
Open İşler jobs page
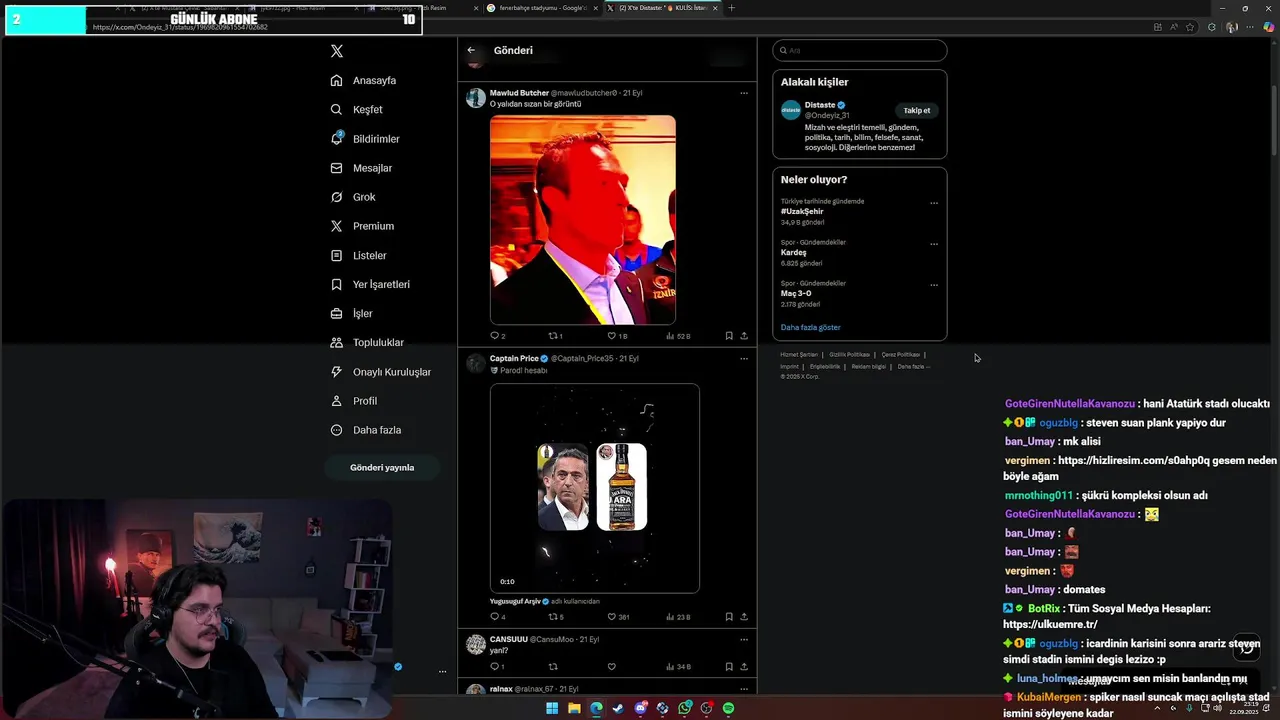(351, 313)
